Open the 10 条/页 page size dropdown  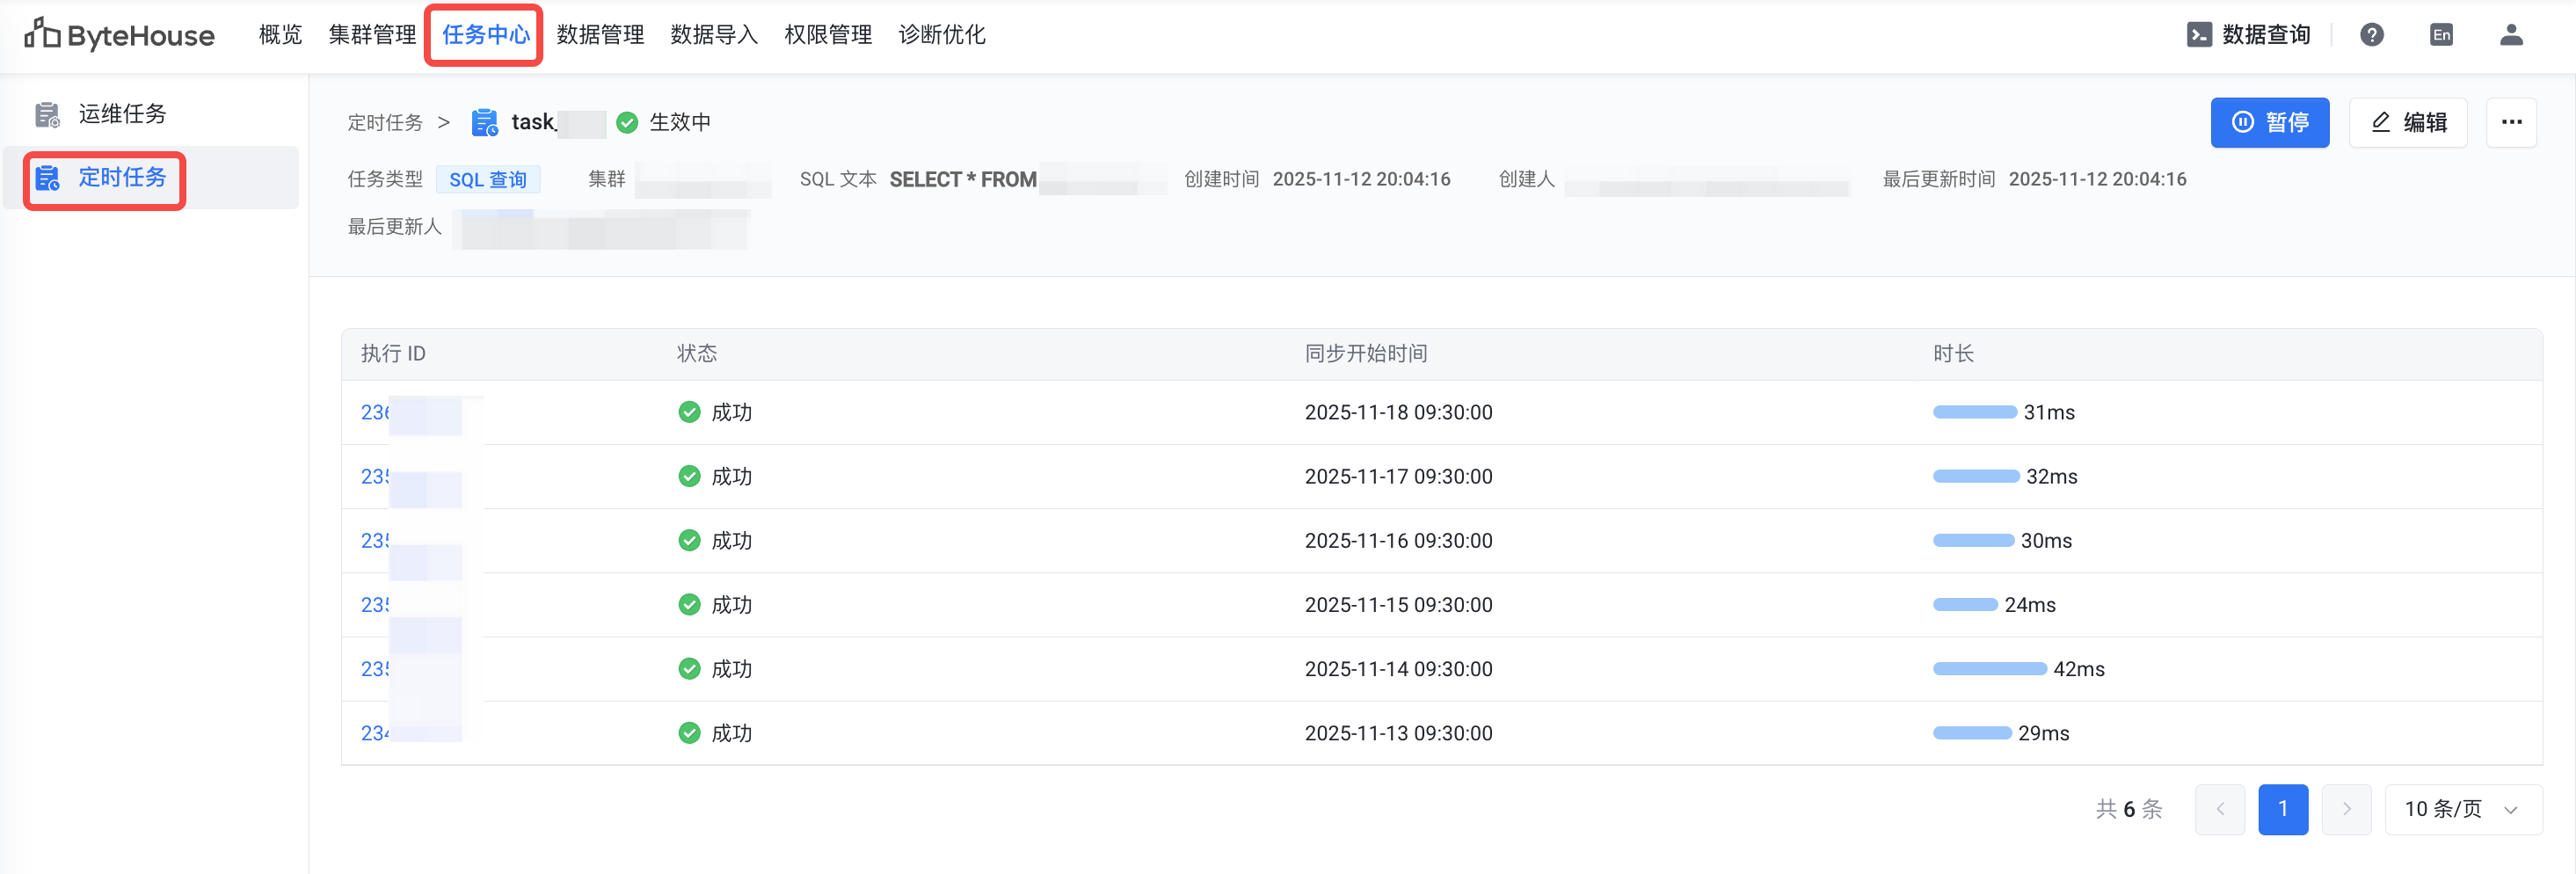pos(2462,809)
